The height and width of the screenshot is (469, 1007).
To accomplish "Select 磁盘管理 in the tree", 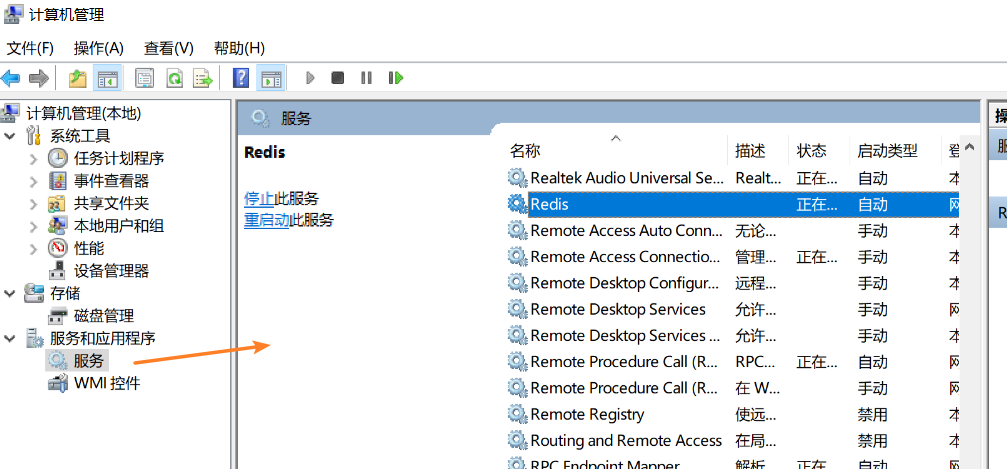I will pyautogui.click(x=104, y=316).
